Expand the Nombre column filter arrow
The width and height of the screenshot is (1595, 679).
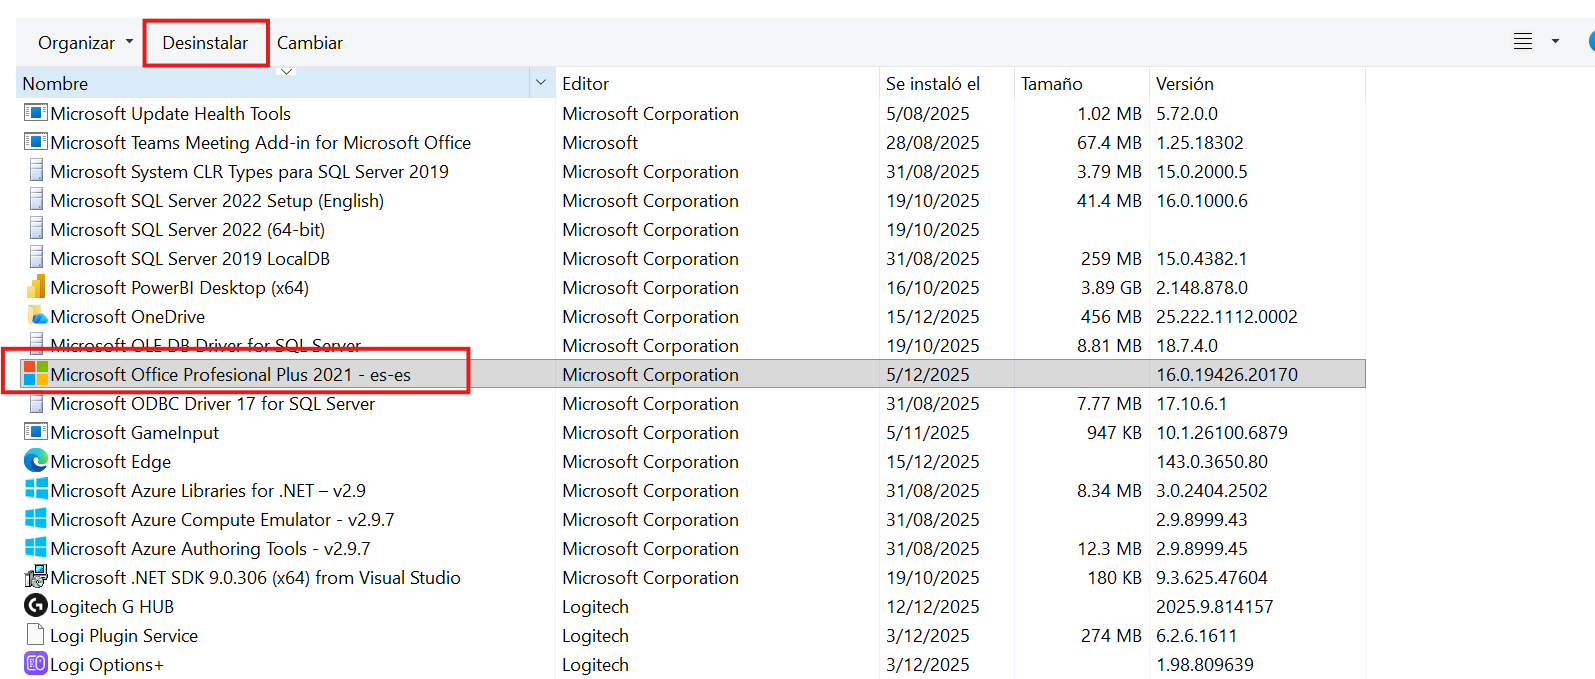(541, 83)
